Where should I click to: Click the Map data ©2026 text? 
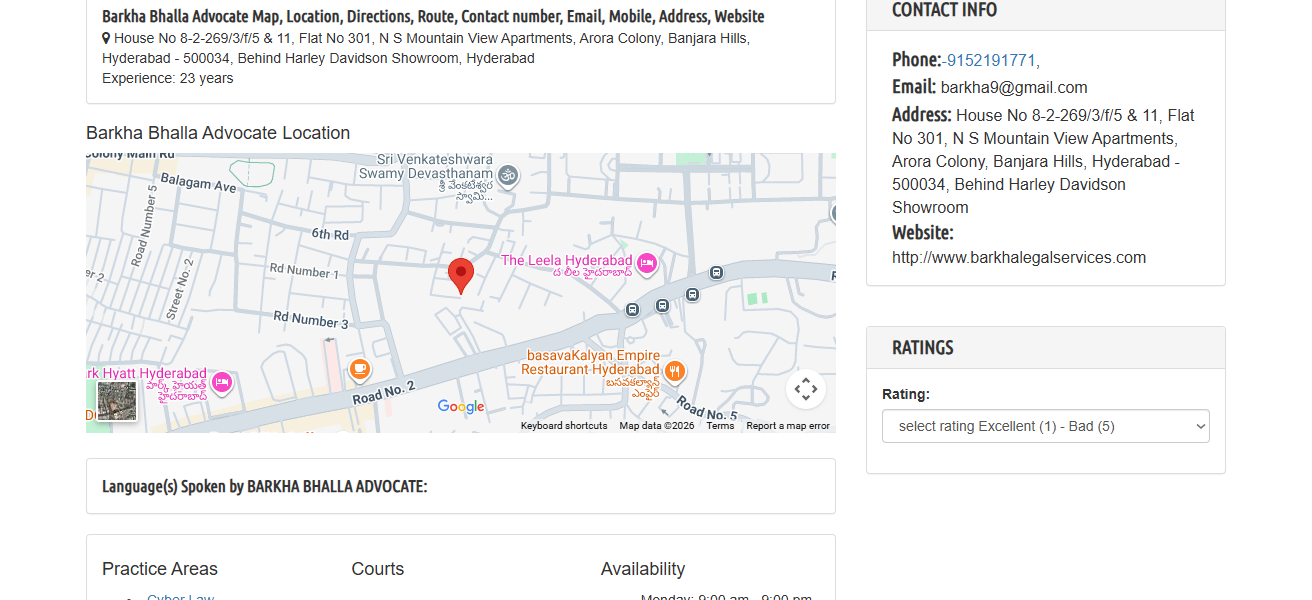[x=656, y=426]
